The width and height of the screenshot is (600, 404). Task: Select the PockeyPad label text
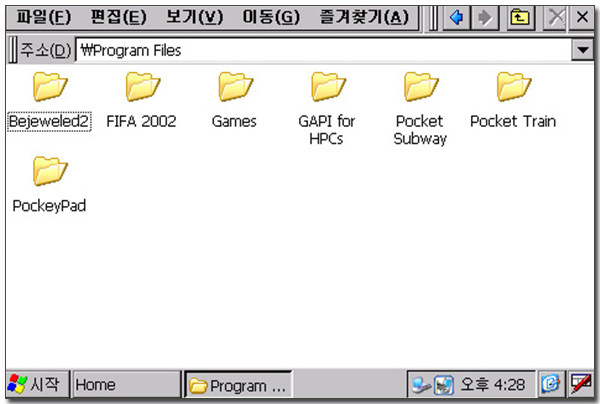49,206
